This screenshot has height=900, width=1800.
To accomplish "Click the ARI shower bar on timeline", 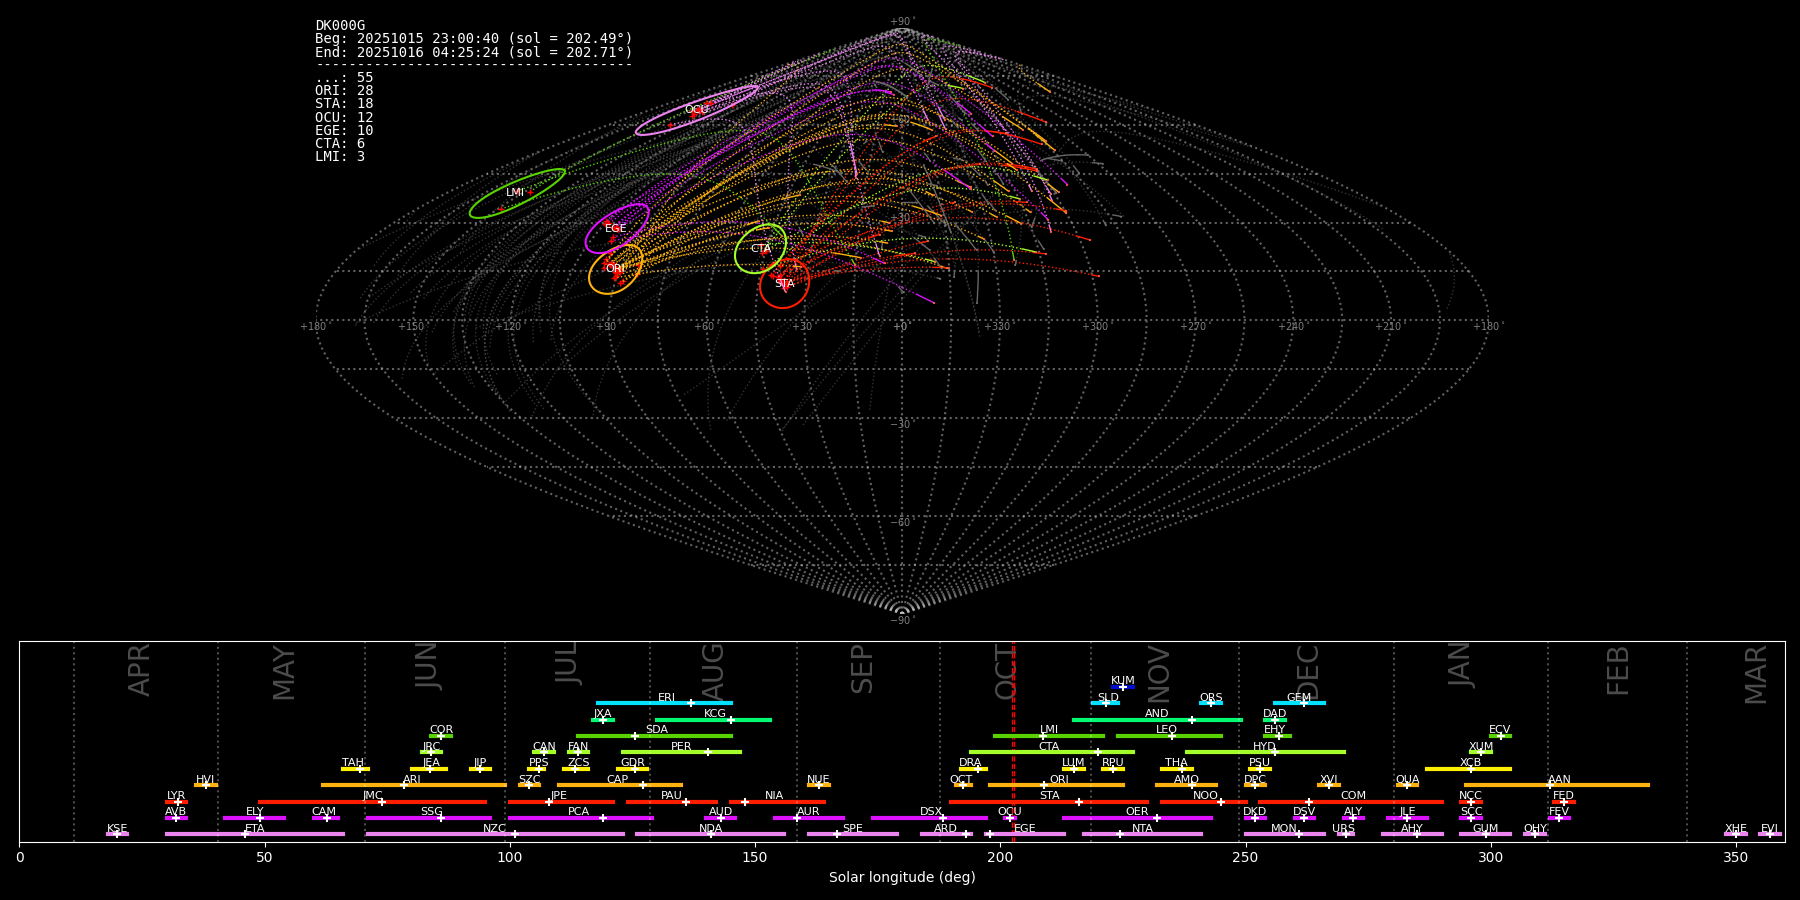I will click(x=414, y=785).
